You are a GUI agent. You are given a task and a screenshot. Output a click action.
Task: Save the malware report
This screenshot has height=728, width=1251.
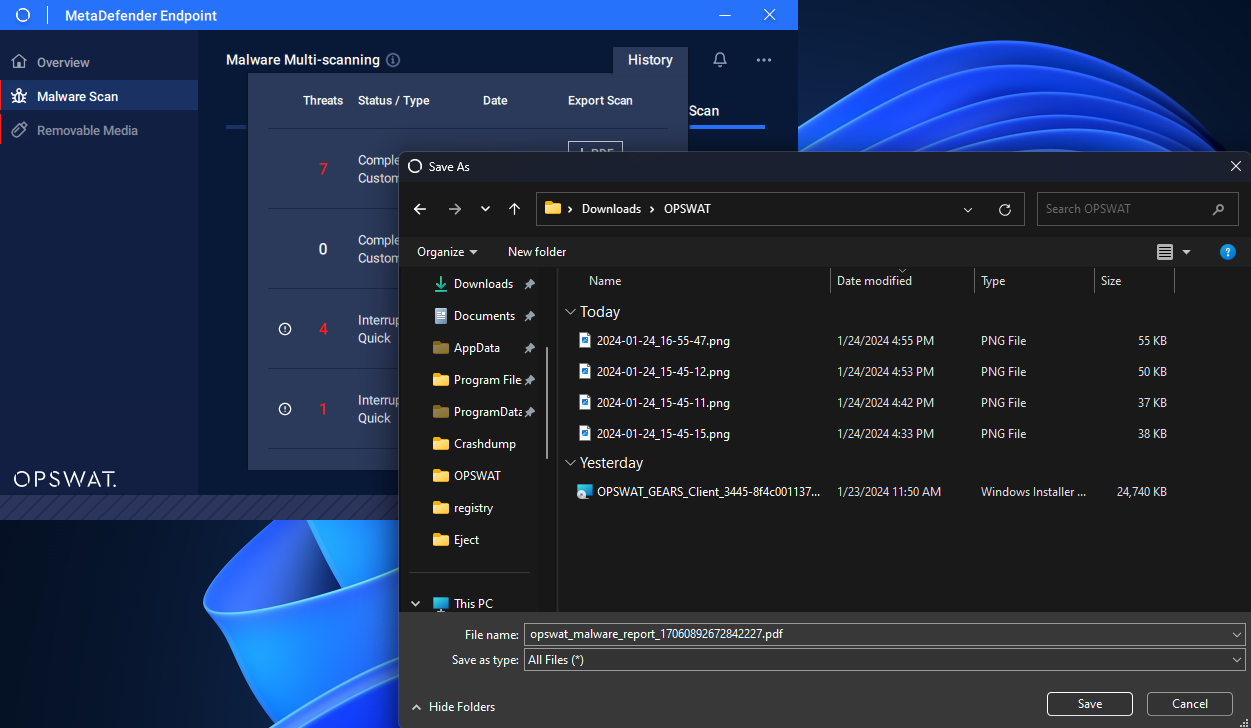1090,704
